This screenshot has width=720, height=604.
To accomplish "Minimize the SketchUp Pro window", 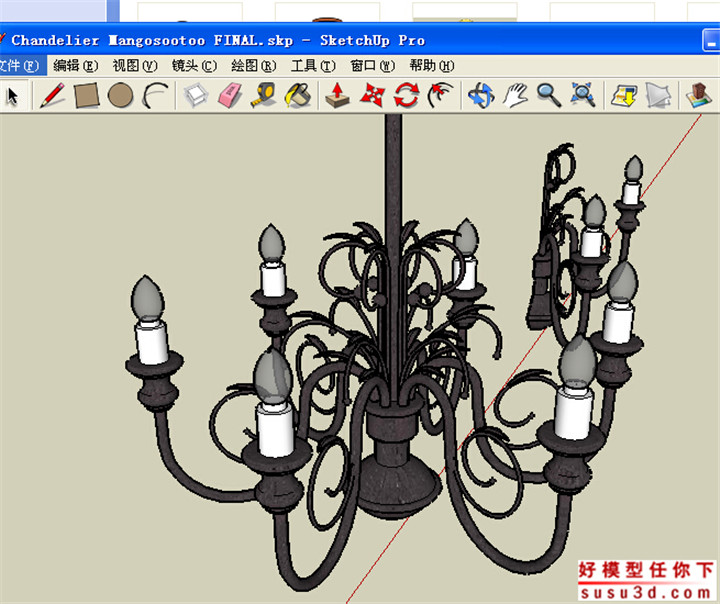I will [711, 41].
